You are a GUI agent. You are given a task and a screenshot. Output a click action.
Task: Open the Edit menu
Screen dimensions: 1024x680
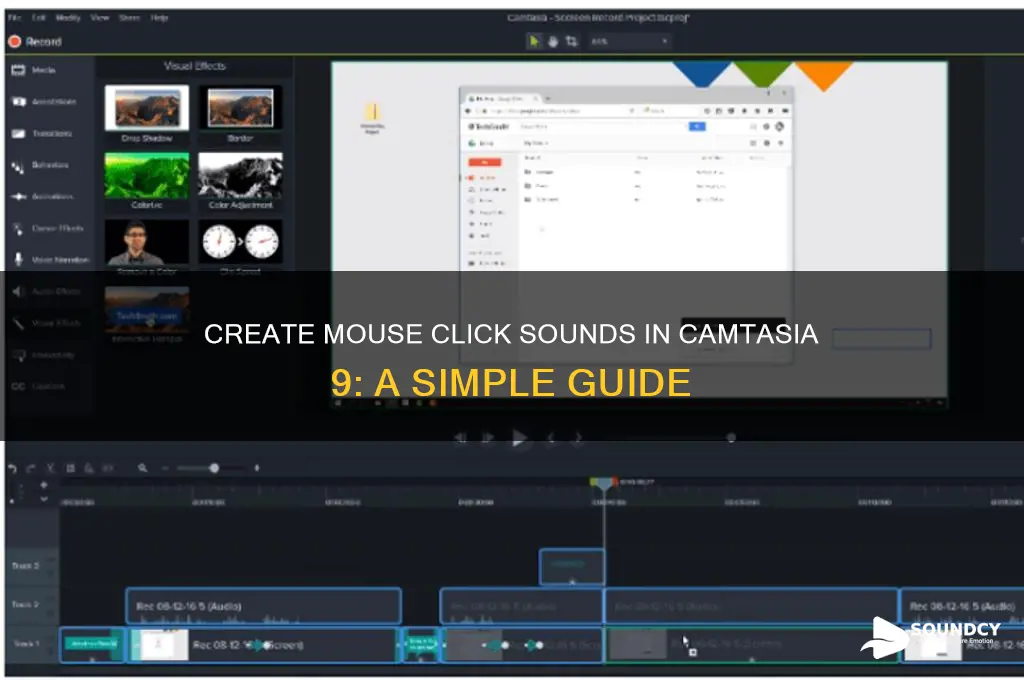(x=39, y=18)
